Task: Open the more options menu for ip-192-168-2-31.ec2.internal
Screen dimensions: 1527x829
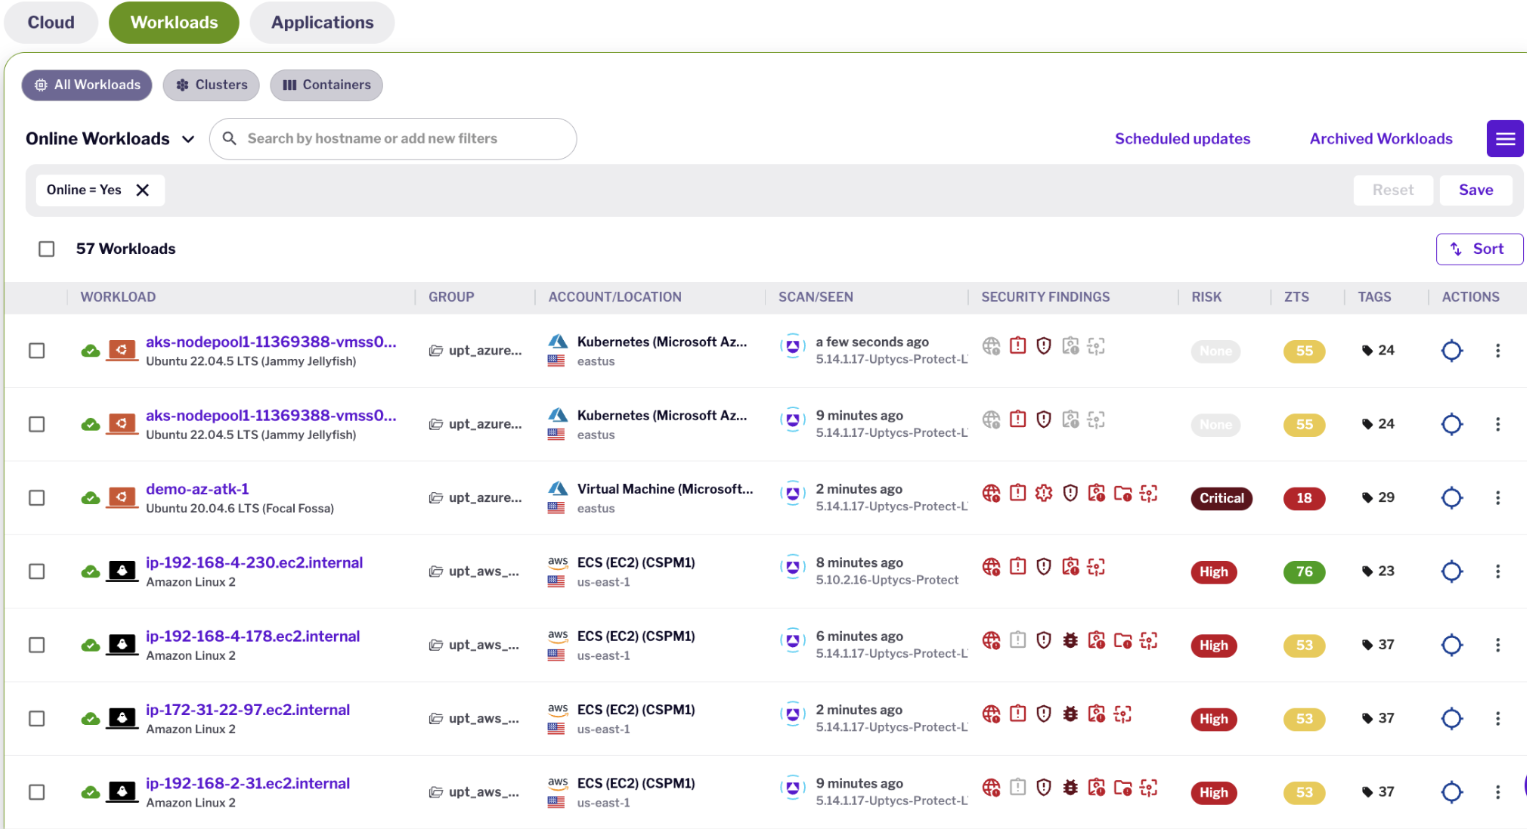Action: (x=1498, y=792)
